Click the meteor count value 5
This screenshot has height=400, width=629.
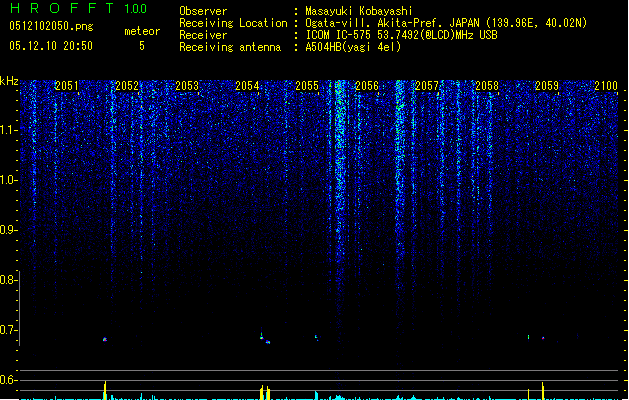point(142,46)
